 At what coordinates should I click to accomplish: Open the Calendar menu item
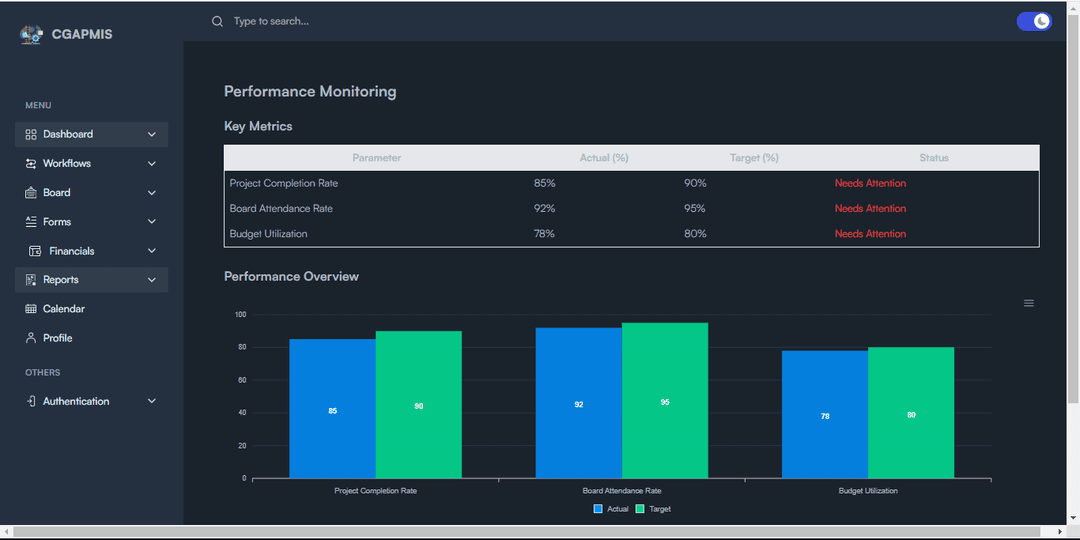63,309
